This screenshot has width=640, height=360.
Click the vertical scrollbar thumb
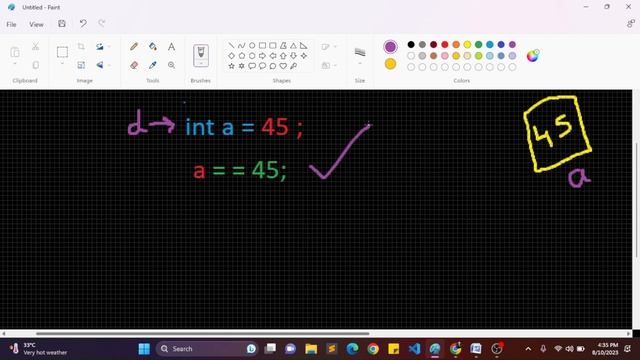pos(636,200)
